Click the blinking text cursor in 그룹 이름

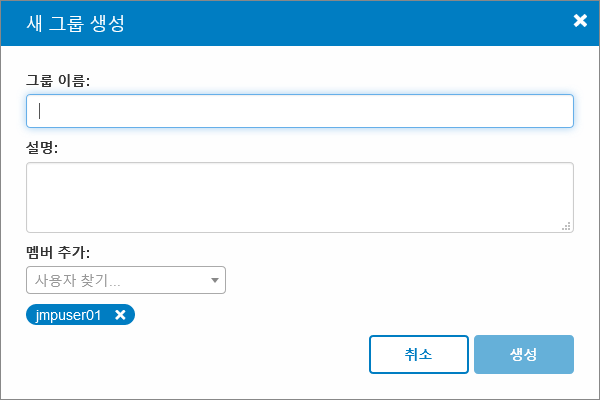pyautogui.click(x=40, y=111)
